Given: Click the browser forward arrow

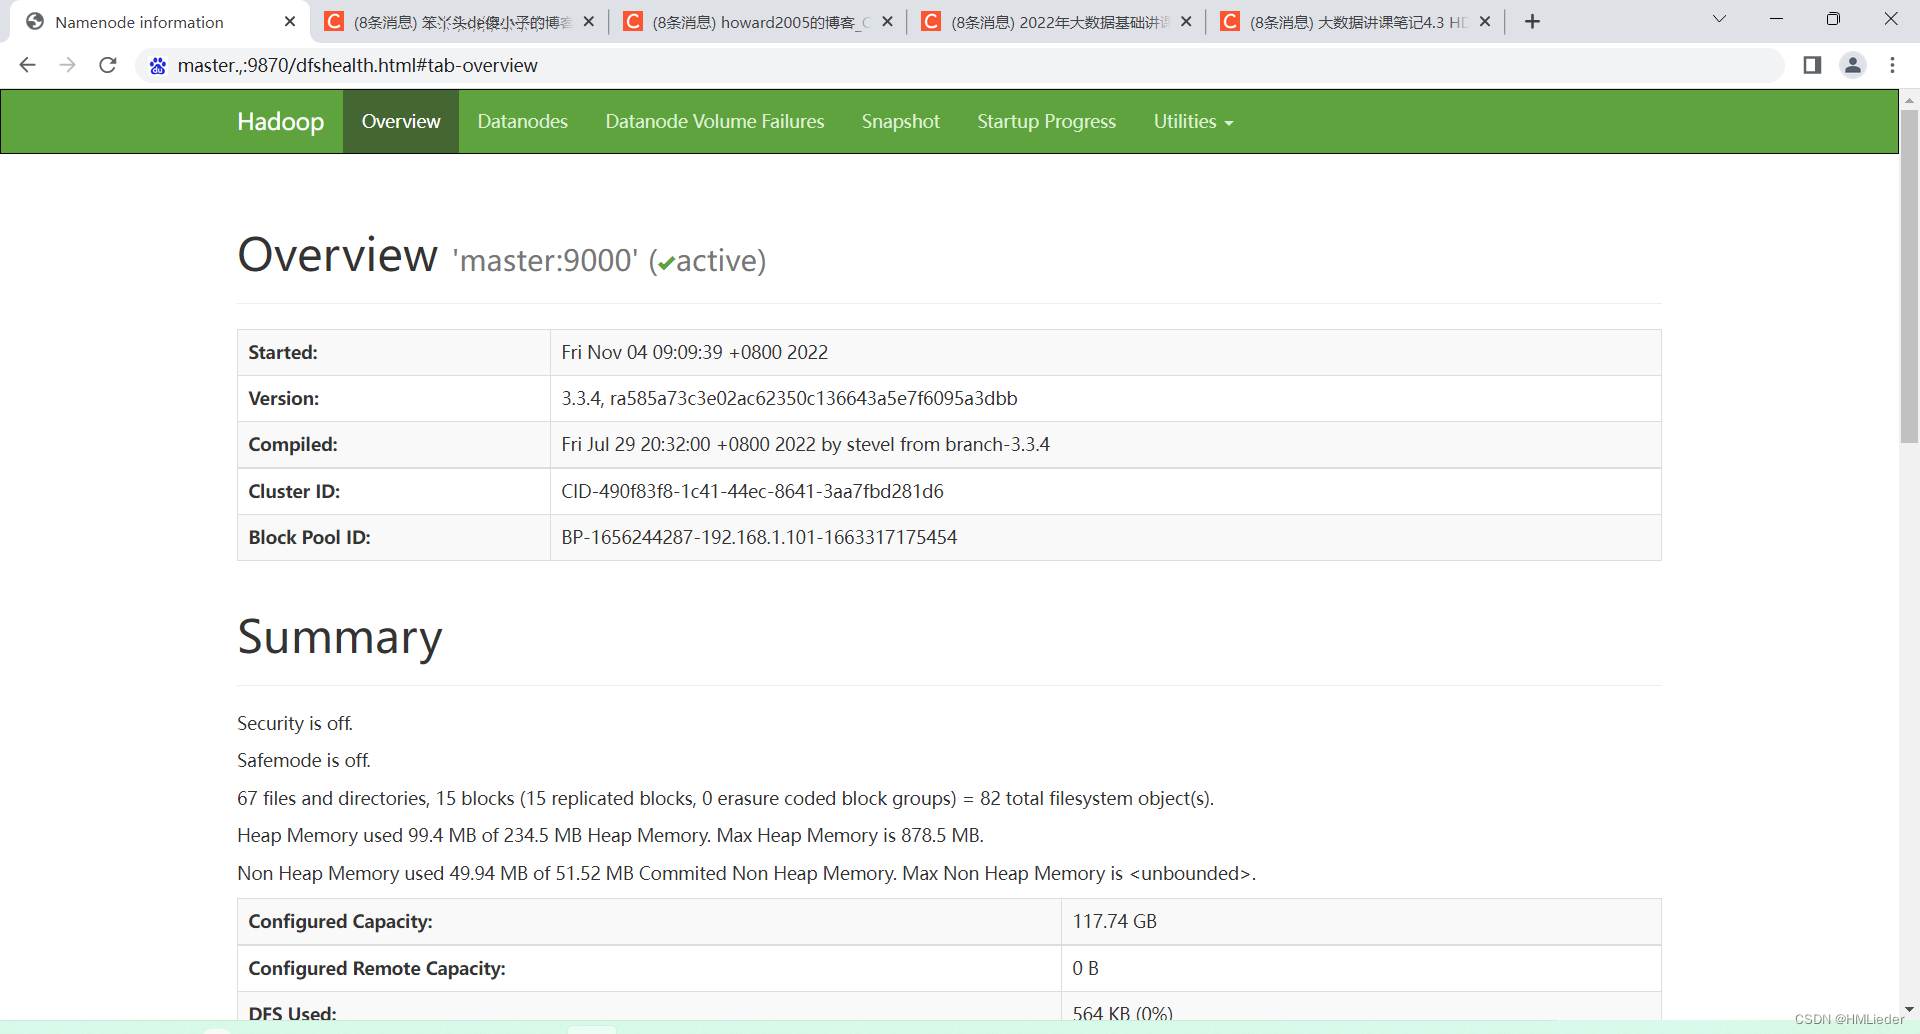Looking at the screenshot, I should point(67,65).
